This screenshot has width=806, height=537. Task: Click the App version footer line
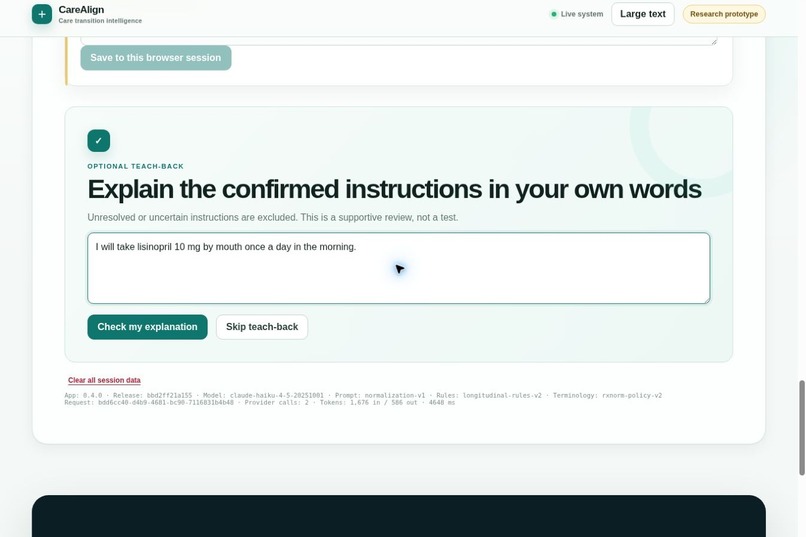[x=363, y=396]
